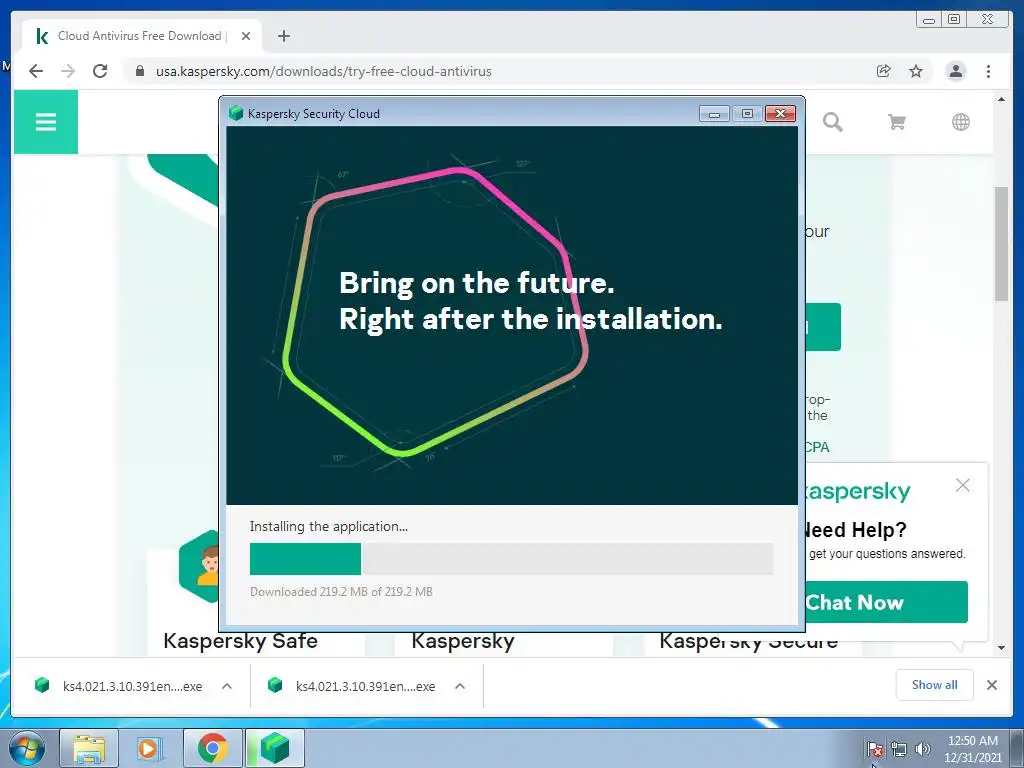This screenshot has height=768, width=1024.
Task: Click the installation progress bar
Action: click(511, 559)
